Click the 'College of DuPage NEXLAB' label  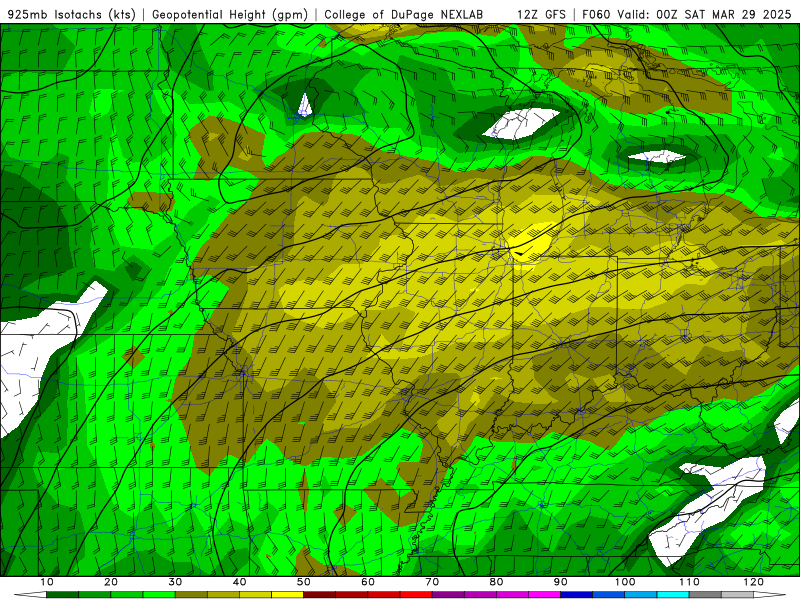[x=404, y=14]
